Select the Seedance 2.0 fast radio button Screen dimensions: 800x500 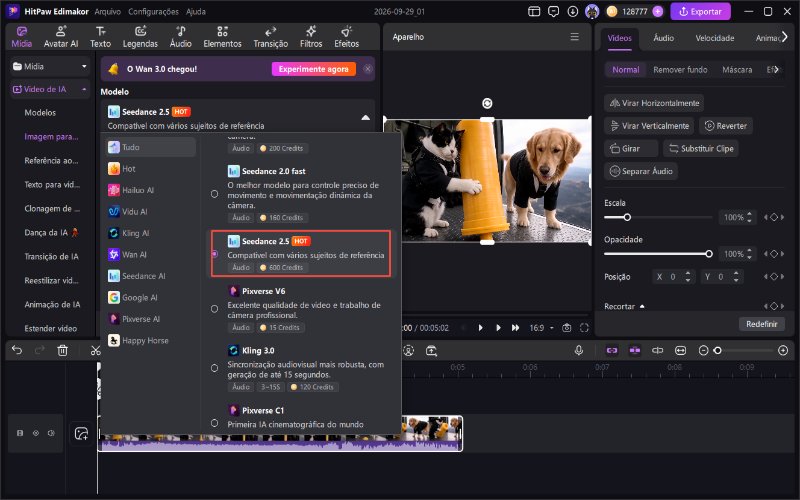(214, 194)
